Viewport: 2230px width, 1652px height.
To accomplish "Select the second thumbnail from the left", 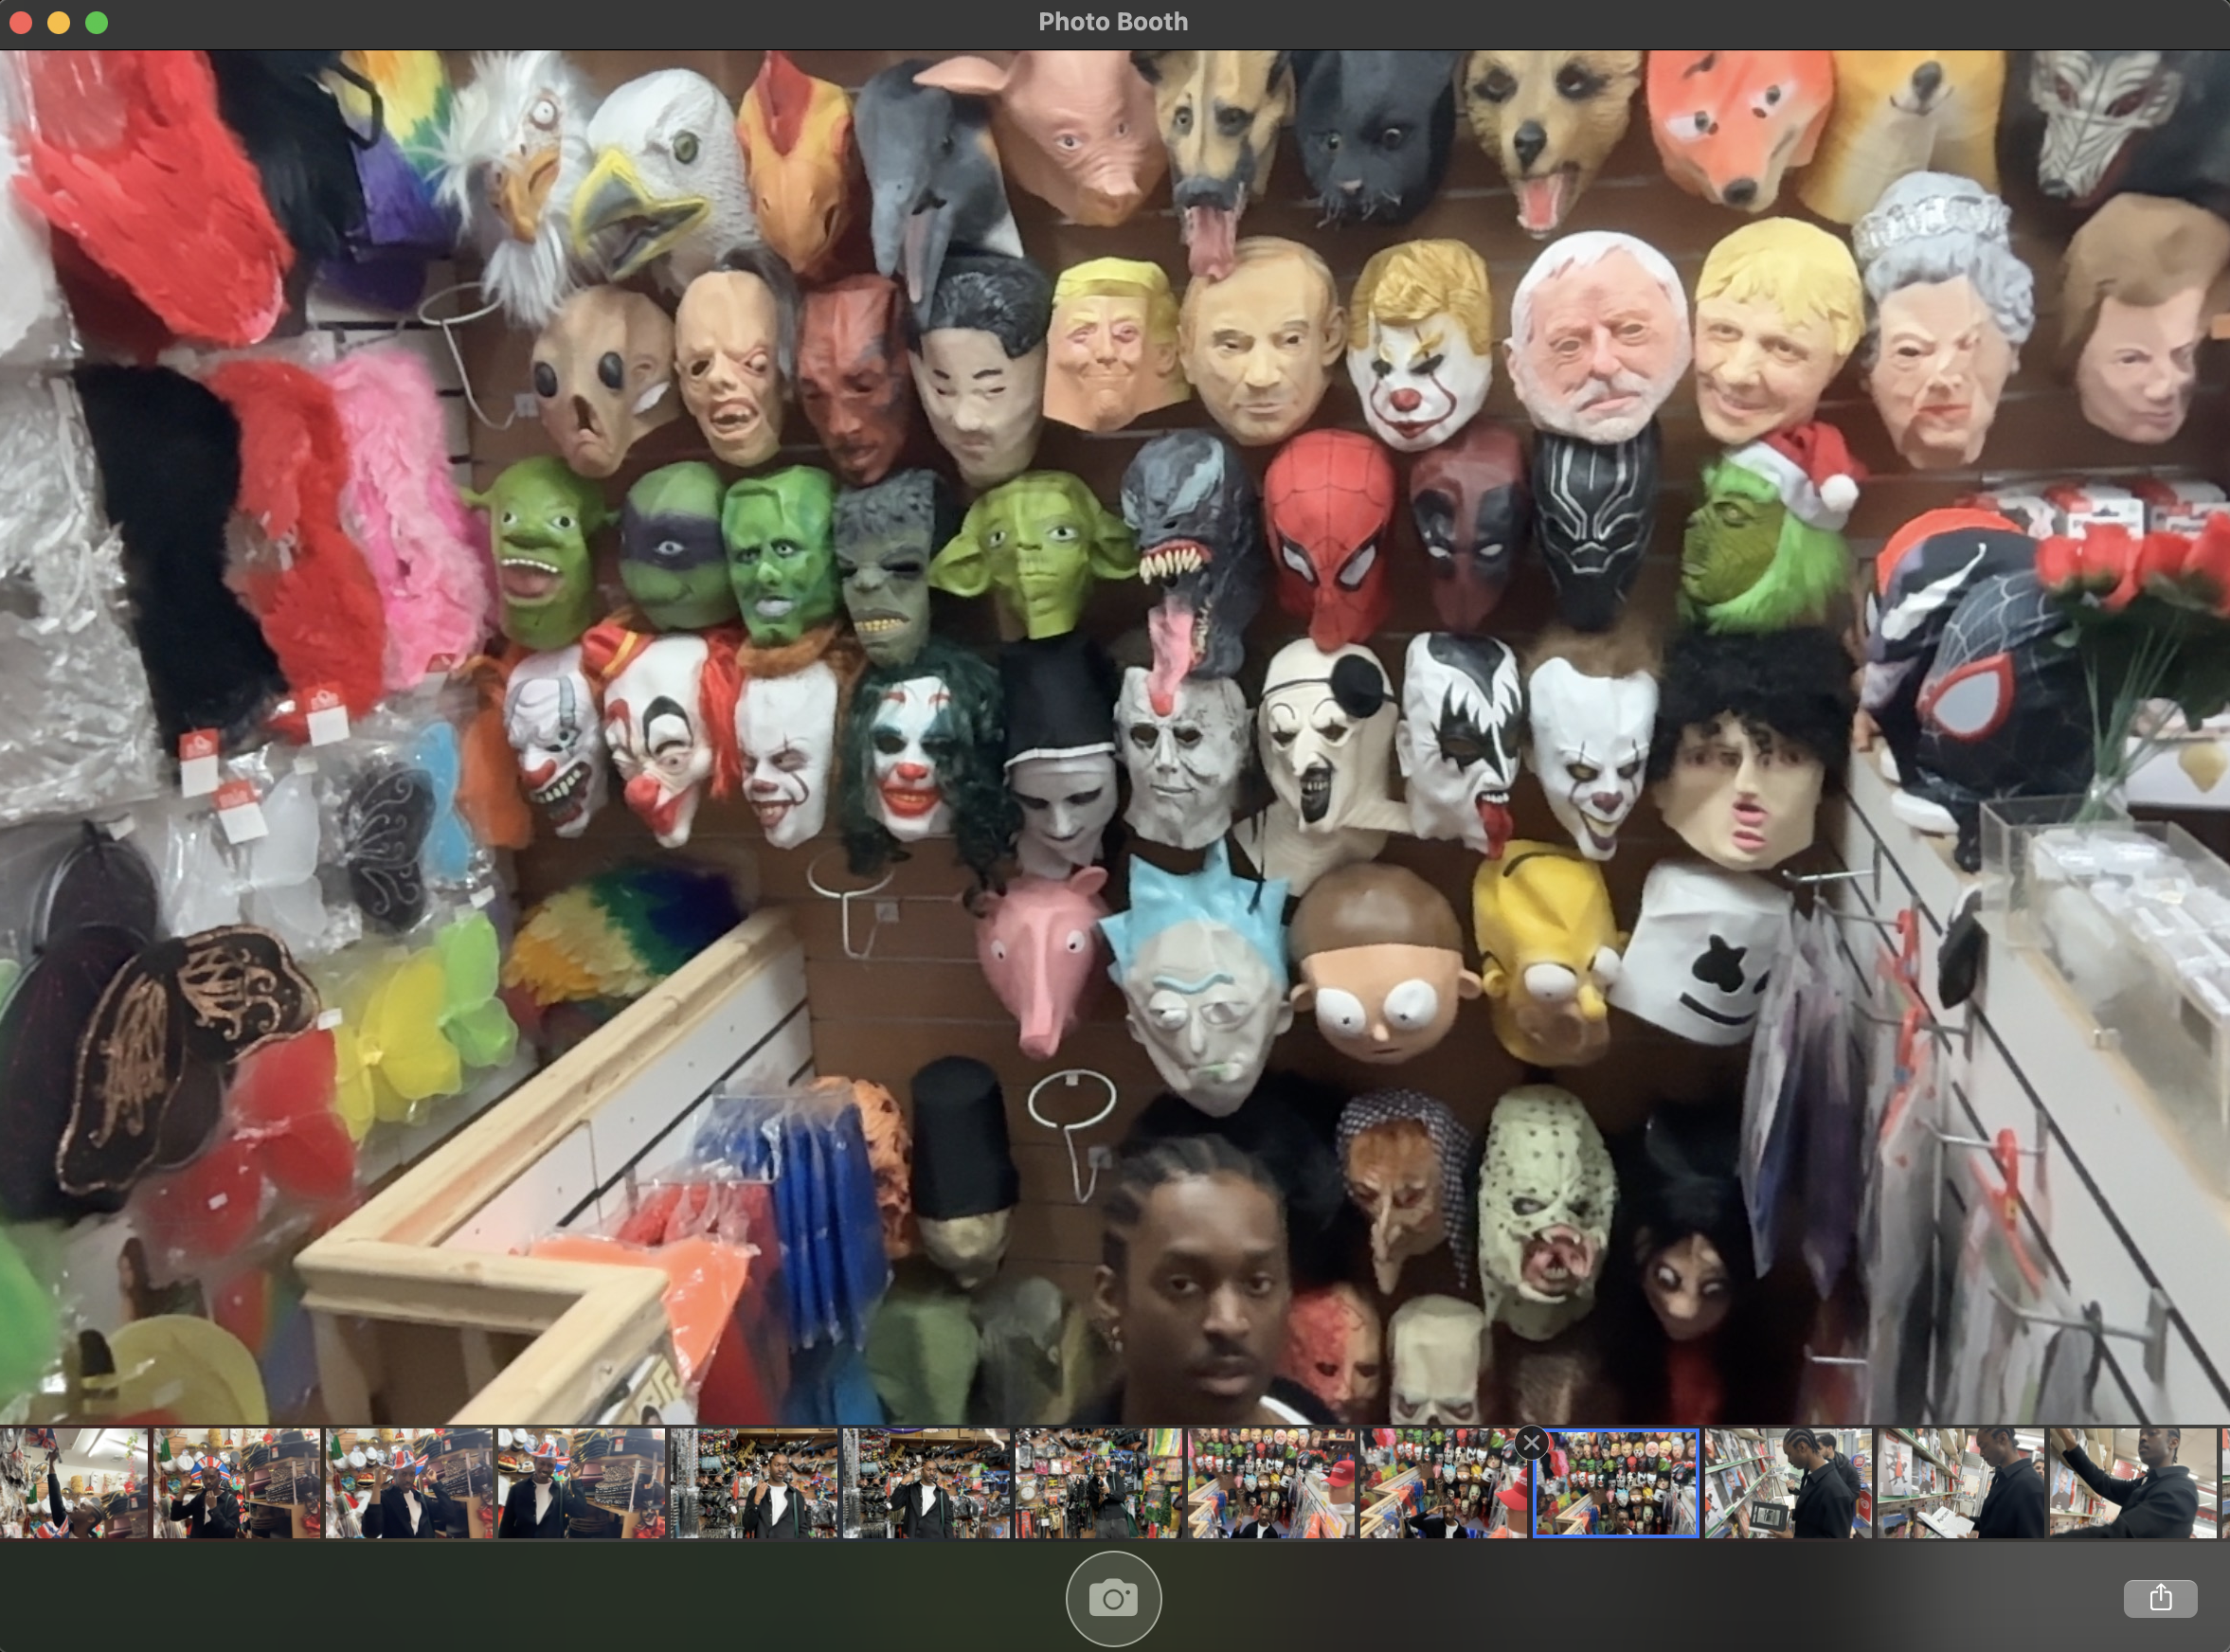I will [236, 1484].
